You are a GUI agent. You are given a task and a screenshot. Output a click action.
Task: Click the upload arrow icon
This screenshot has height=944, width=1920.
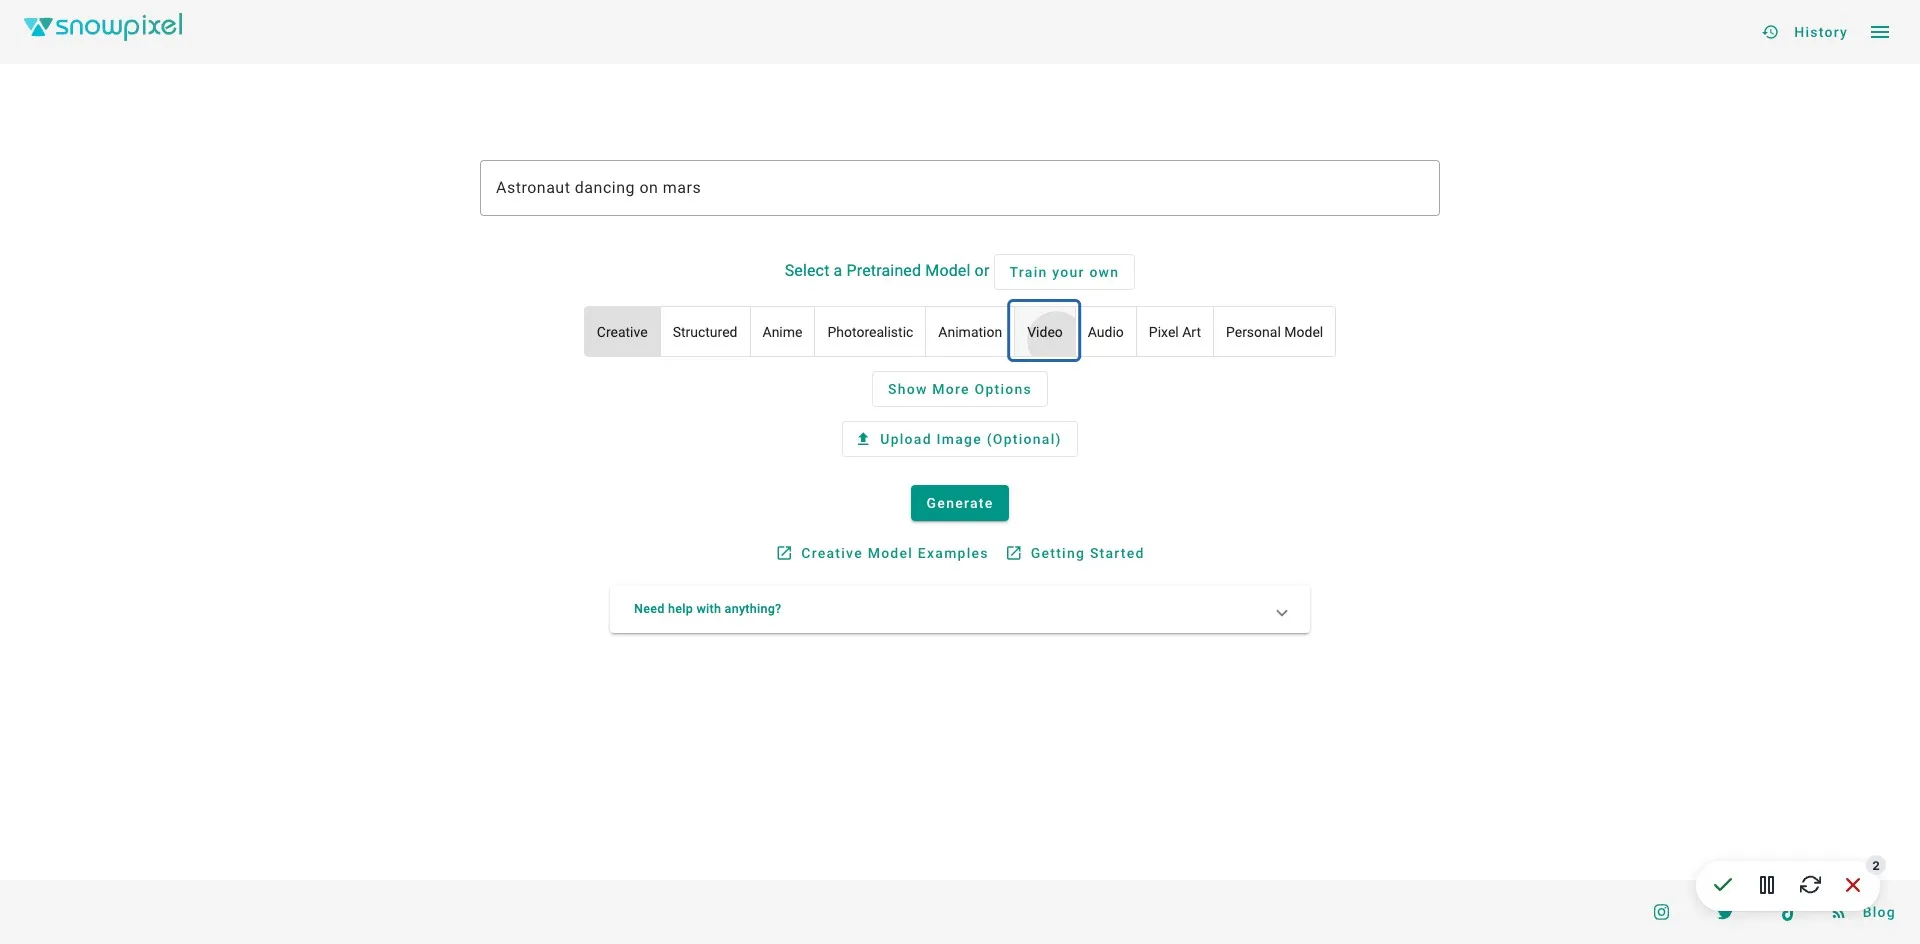(863, 439)
